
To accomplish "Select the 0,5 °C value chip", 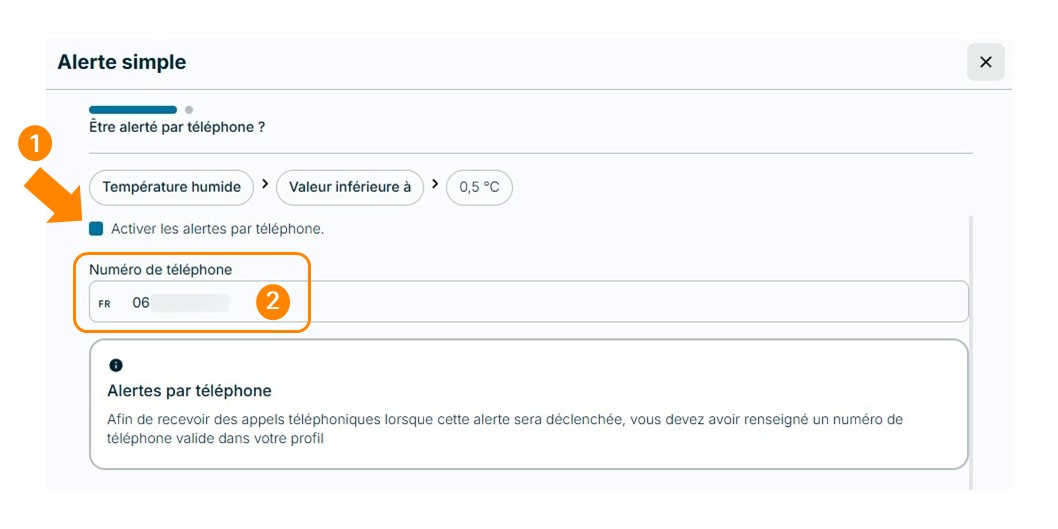I will (x=479, y=187).
